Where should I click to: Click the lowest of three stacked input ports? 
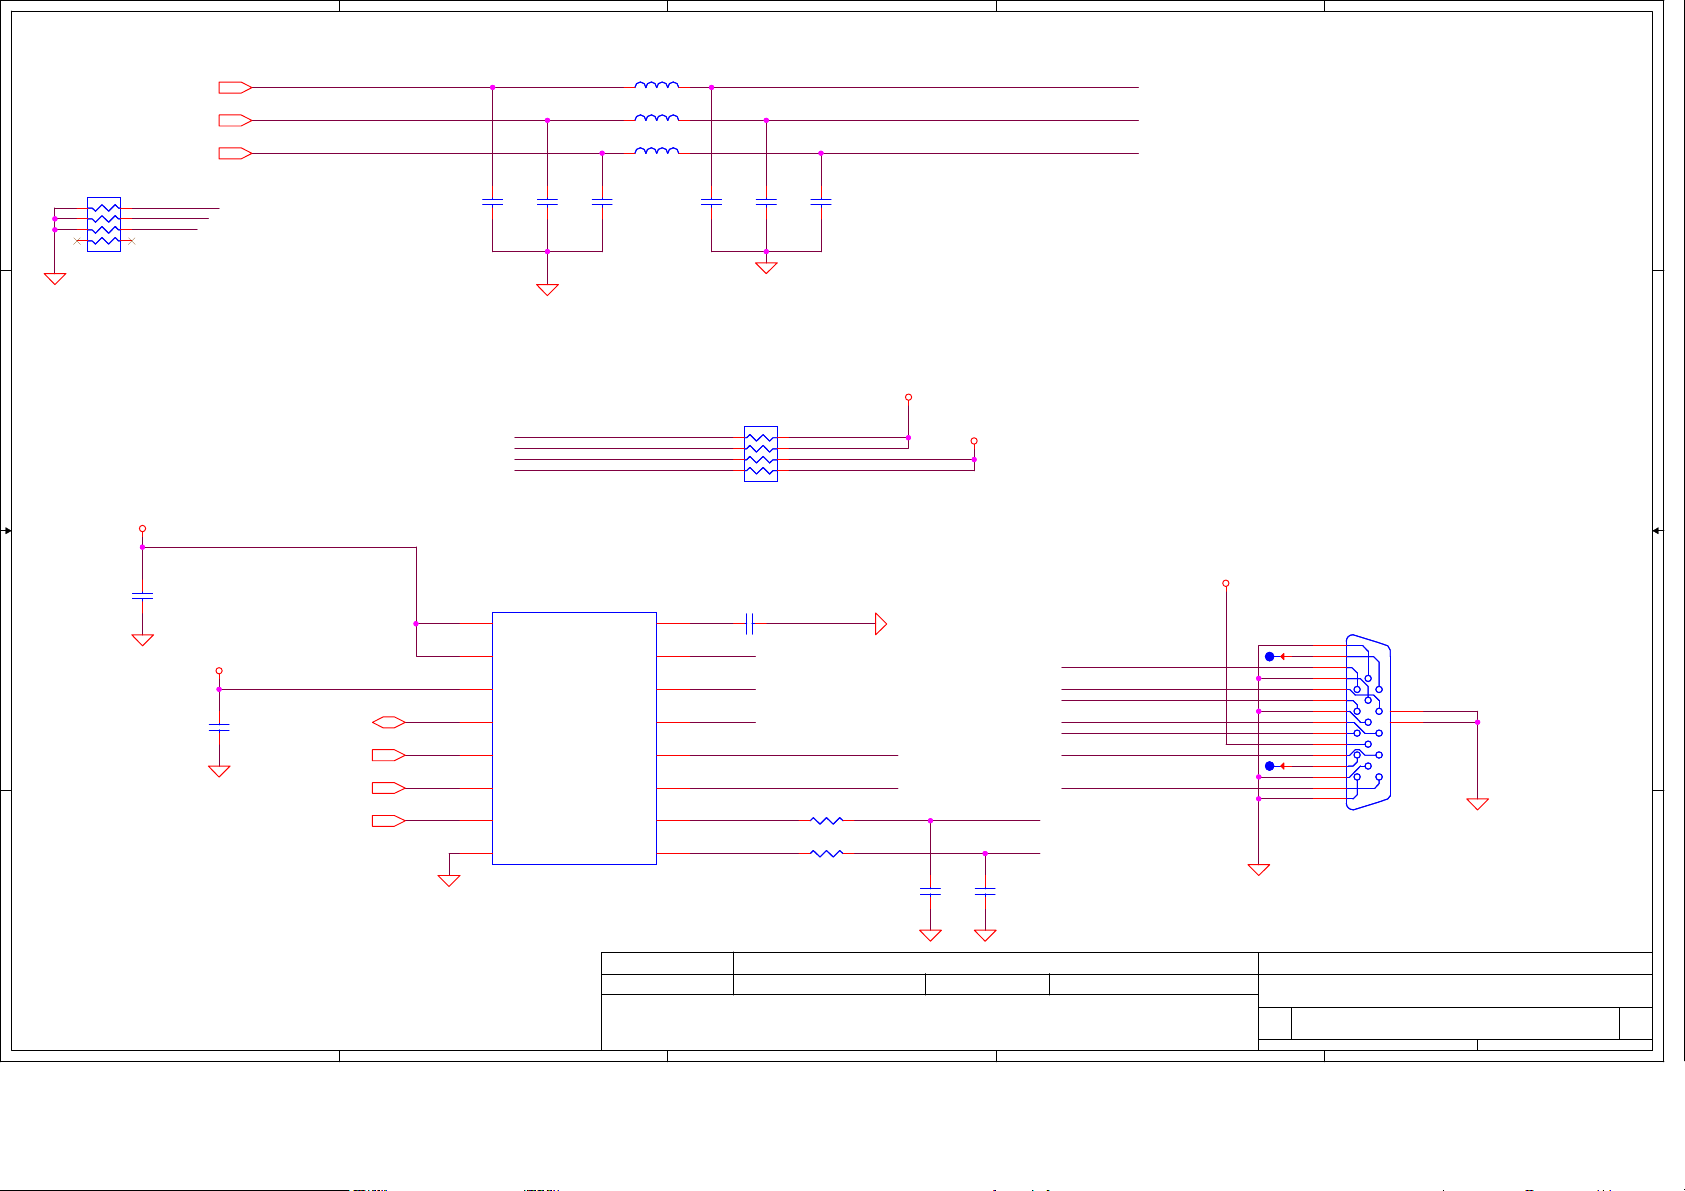[x=235, y=153]
